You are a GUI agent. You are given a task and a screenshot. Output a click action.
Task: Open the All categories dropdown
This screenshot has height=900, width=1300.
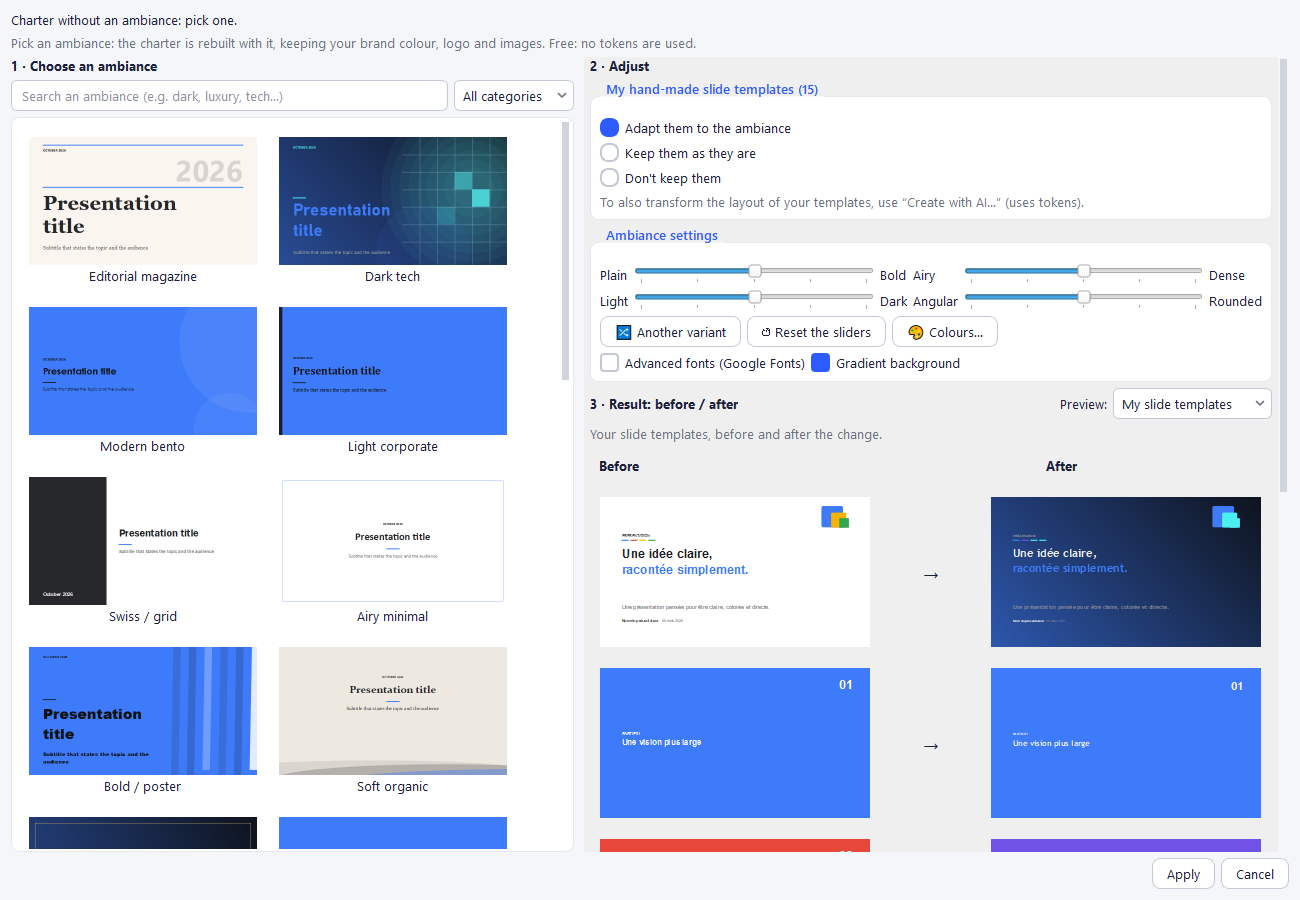pyautogui.click(x=514, y=96)
